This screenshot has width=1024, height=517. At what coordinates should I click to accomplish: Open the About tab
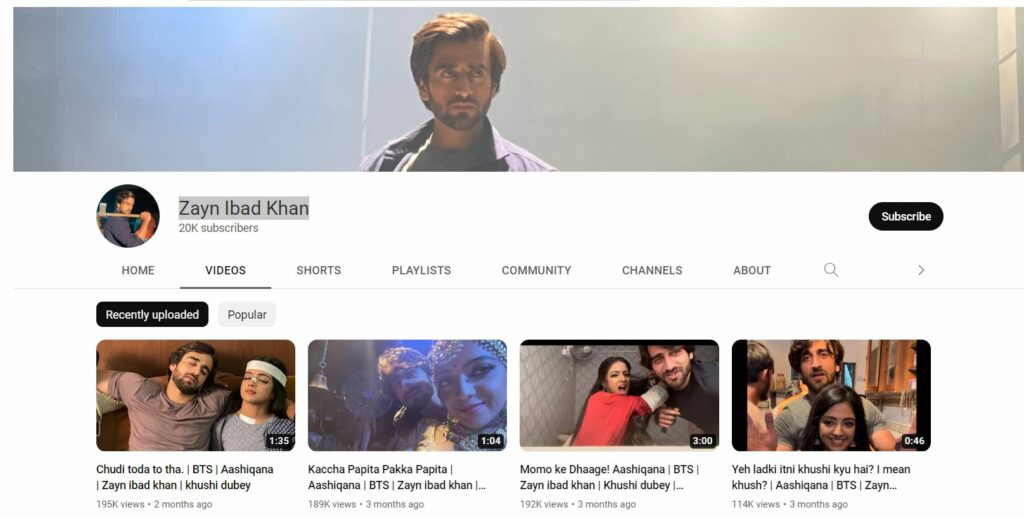pyautogui.click(x=752, y=270)
